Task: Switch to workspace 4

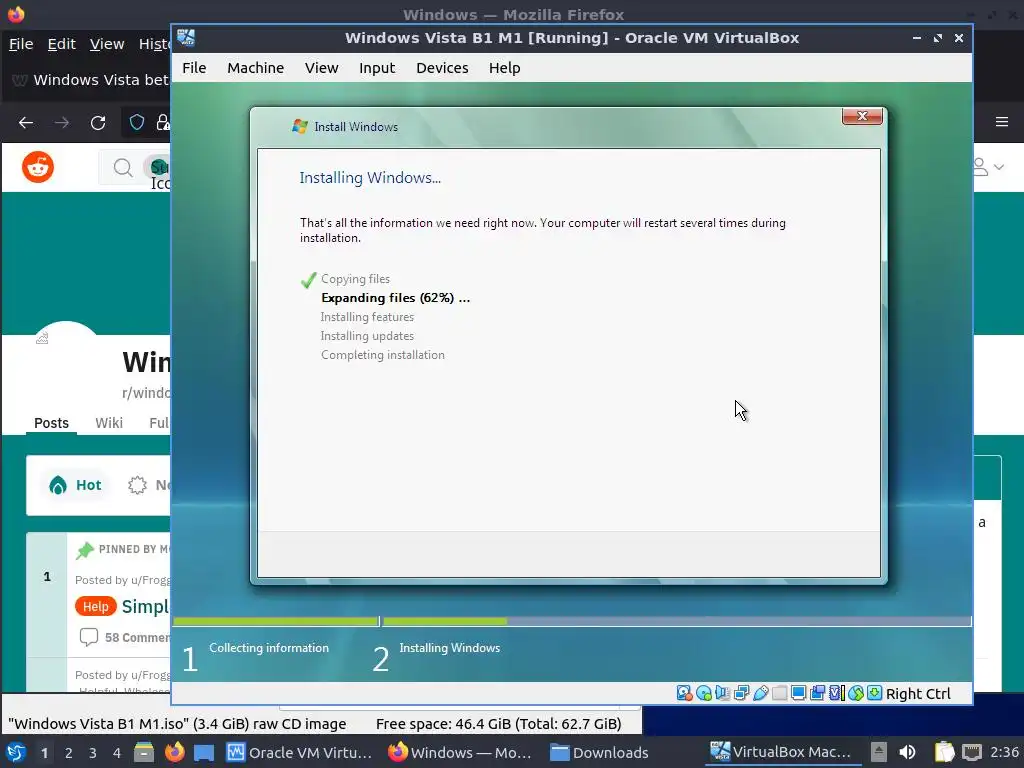Action: 117,753
